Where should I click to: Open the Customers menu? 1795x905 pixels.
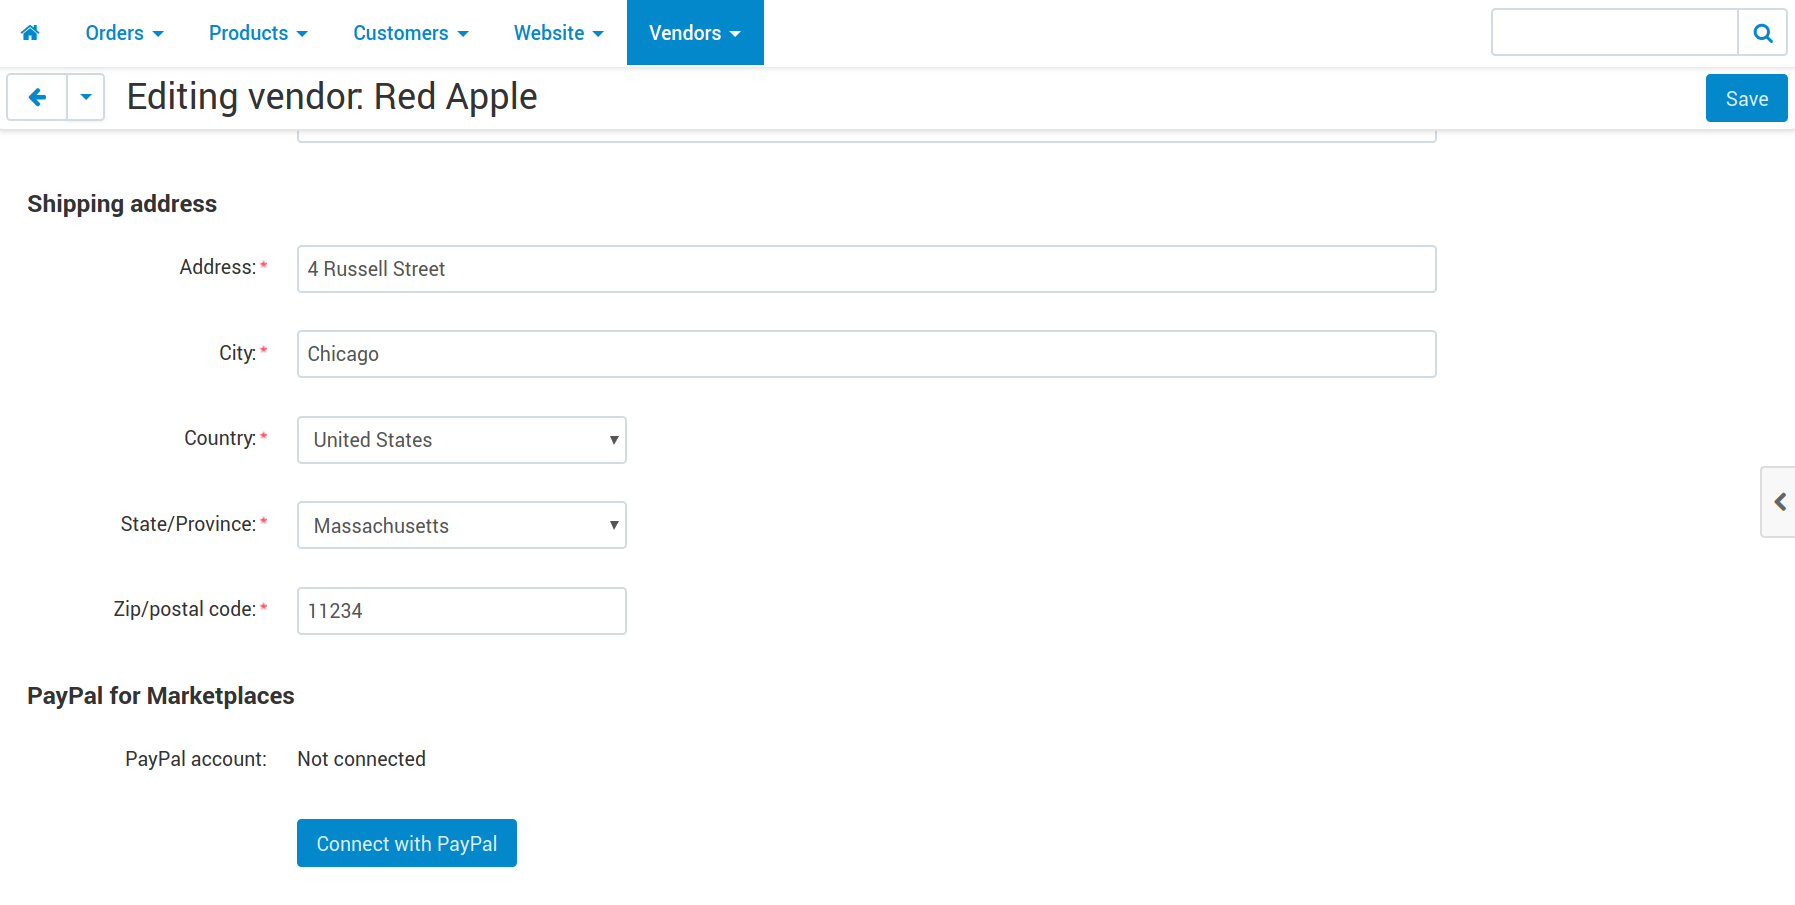(410, 33)
